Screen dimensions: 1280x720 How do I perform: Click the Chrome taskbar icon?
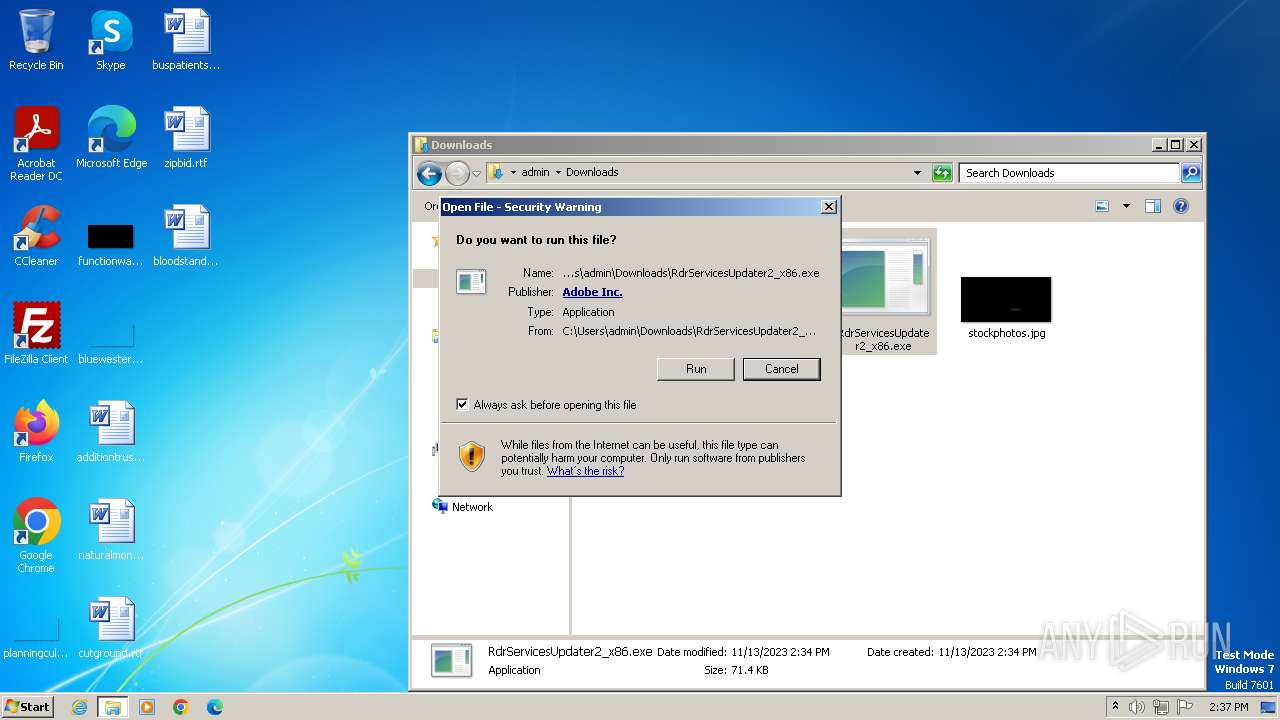click(x=181, y=707)
